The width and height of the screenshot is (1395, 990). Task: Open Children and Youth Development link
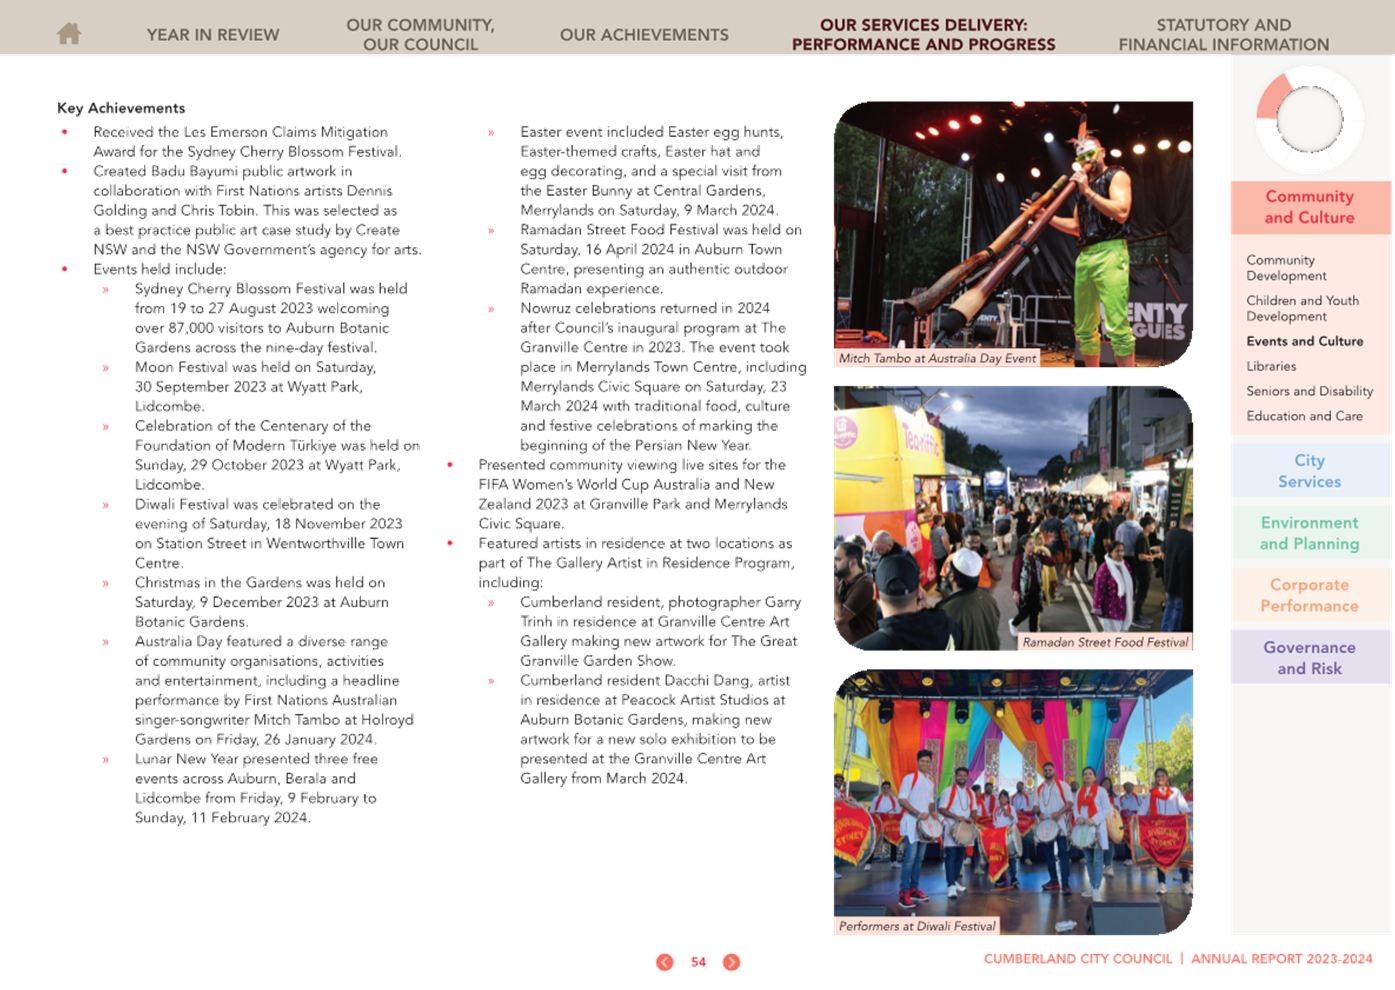(x=1302, y=308)
